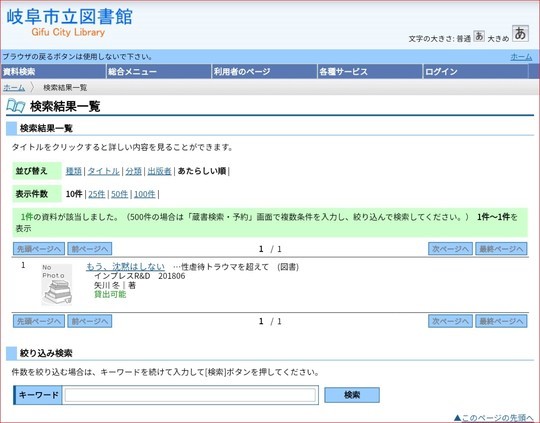Click このページの先頭へ link
This screenshot has width=540, height=423.
click(493, 418)
